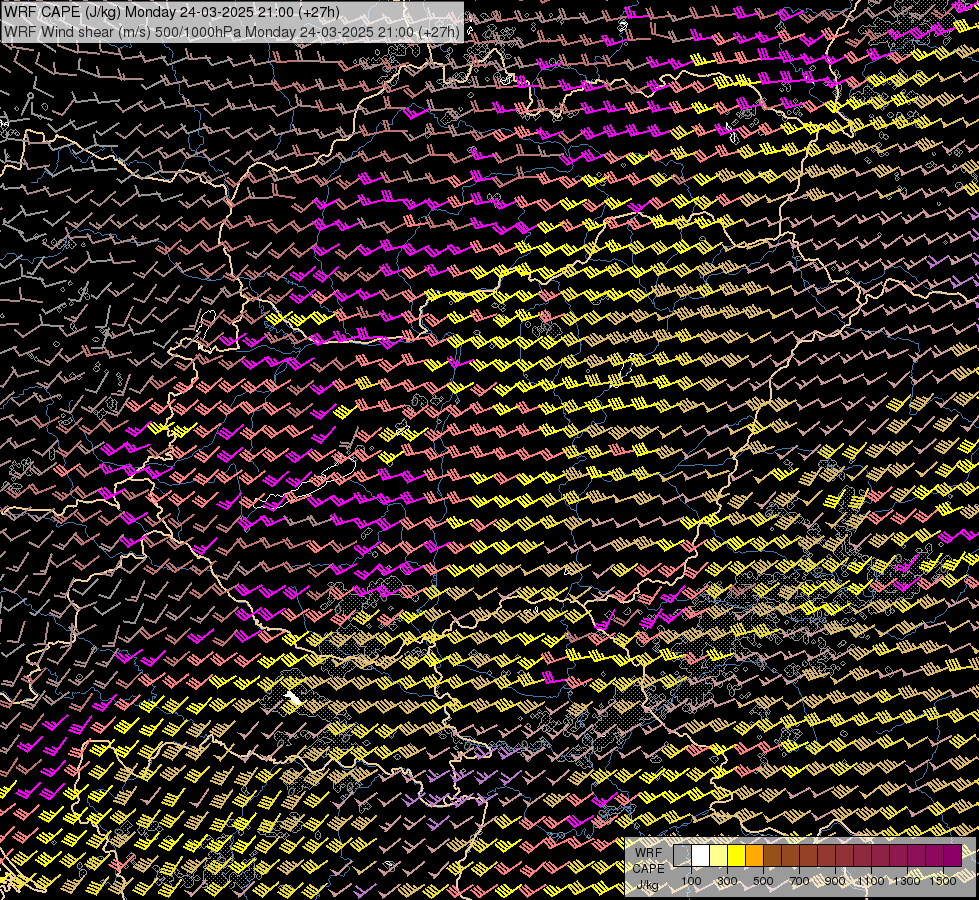Click the 'WRF Wind shear (m/s) 500/1000hPa' title line
Screen dimensions: 979x900
pos(232,31)
